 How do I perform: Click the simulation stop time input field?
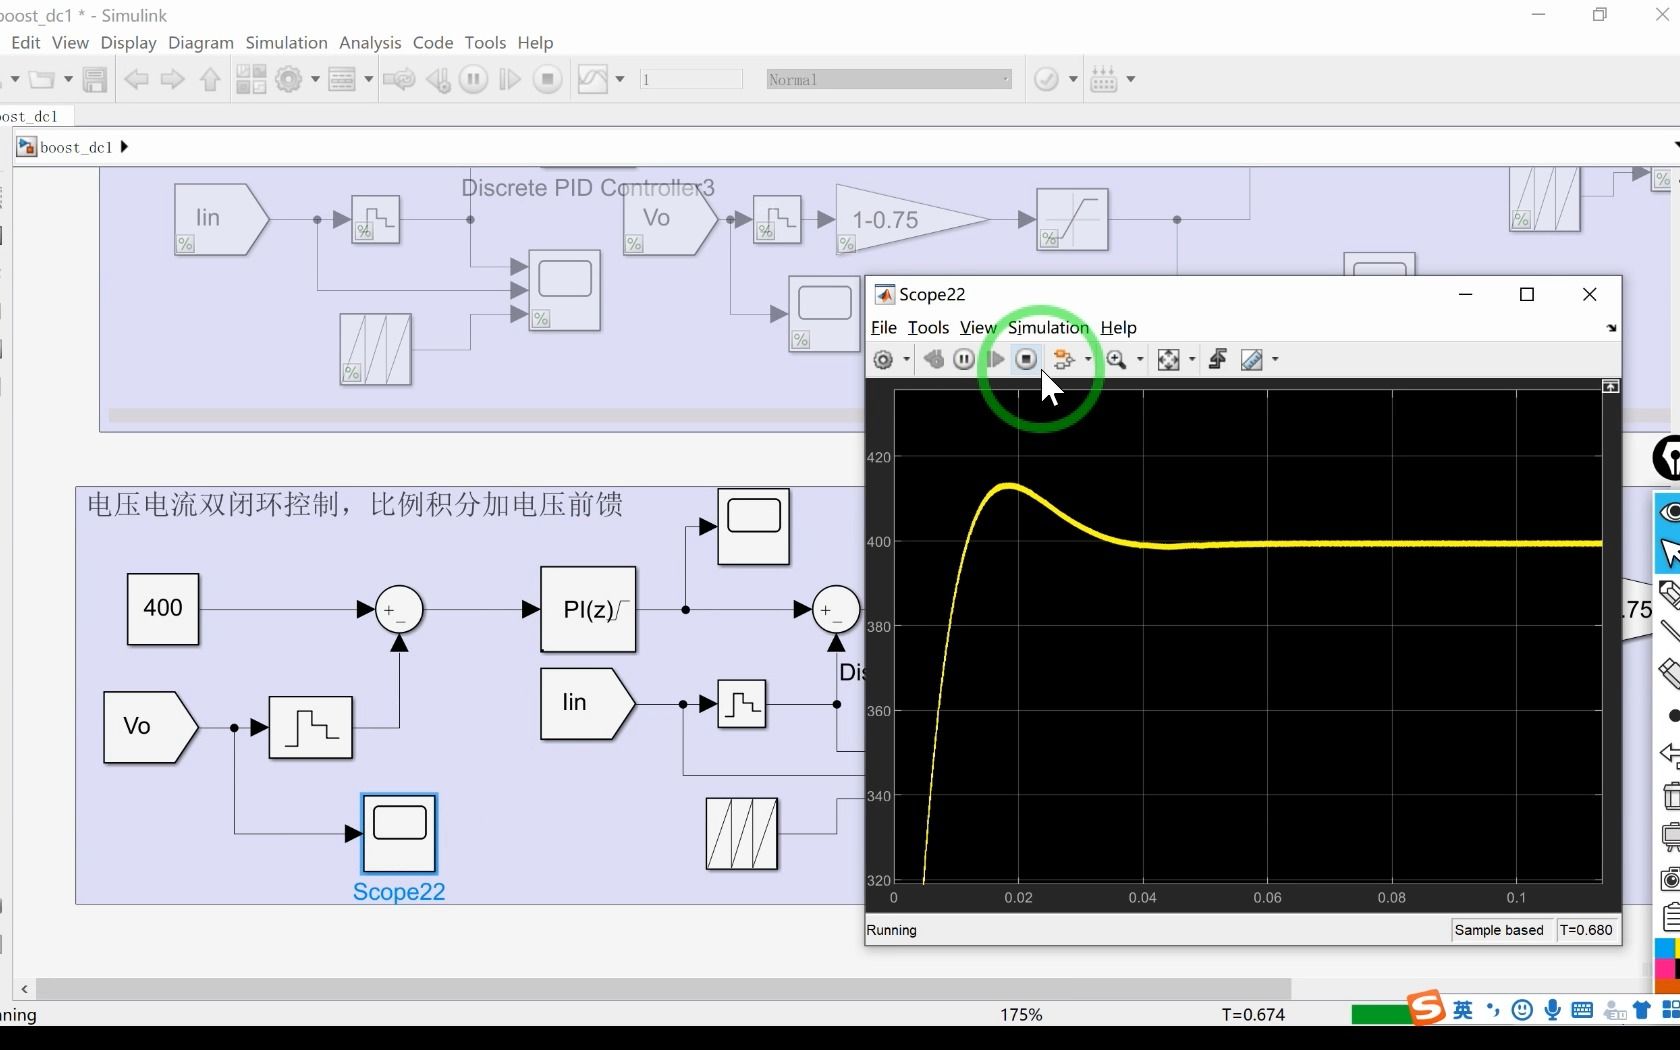pos(690,80)
